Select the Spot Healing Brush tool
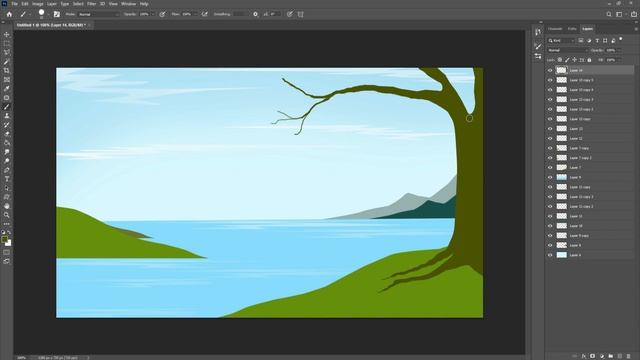The image size is (640, 360). [x=7, y=98]
